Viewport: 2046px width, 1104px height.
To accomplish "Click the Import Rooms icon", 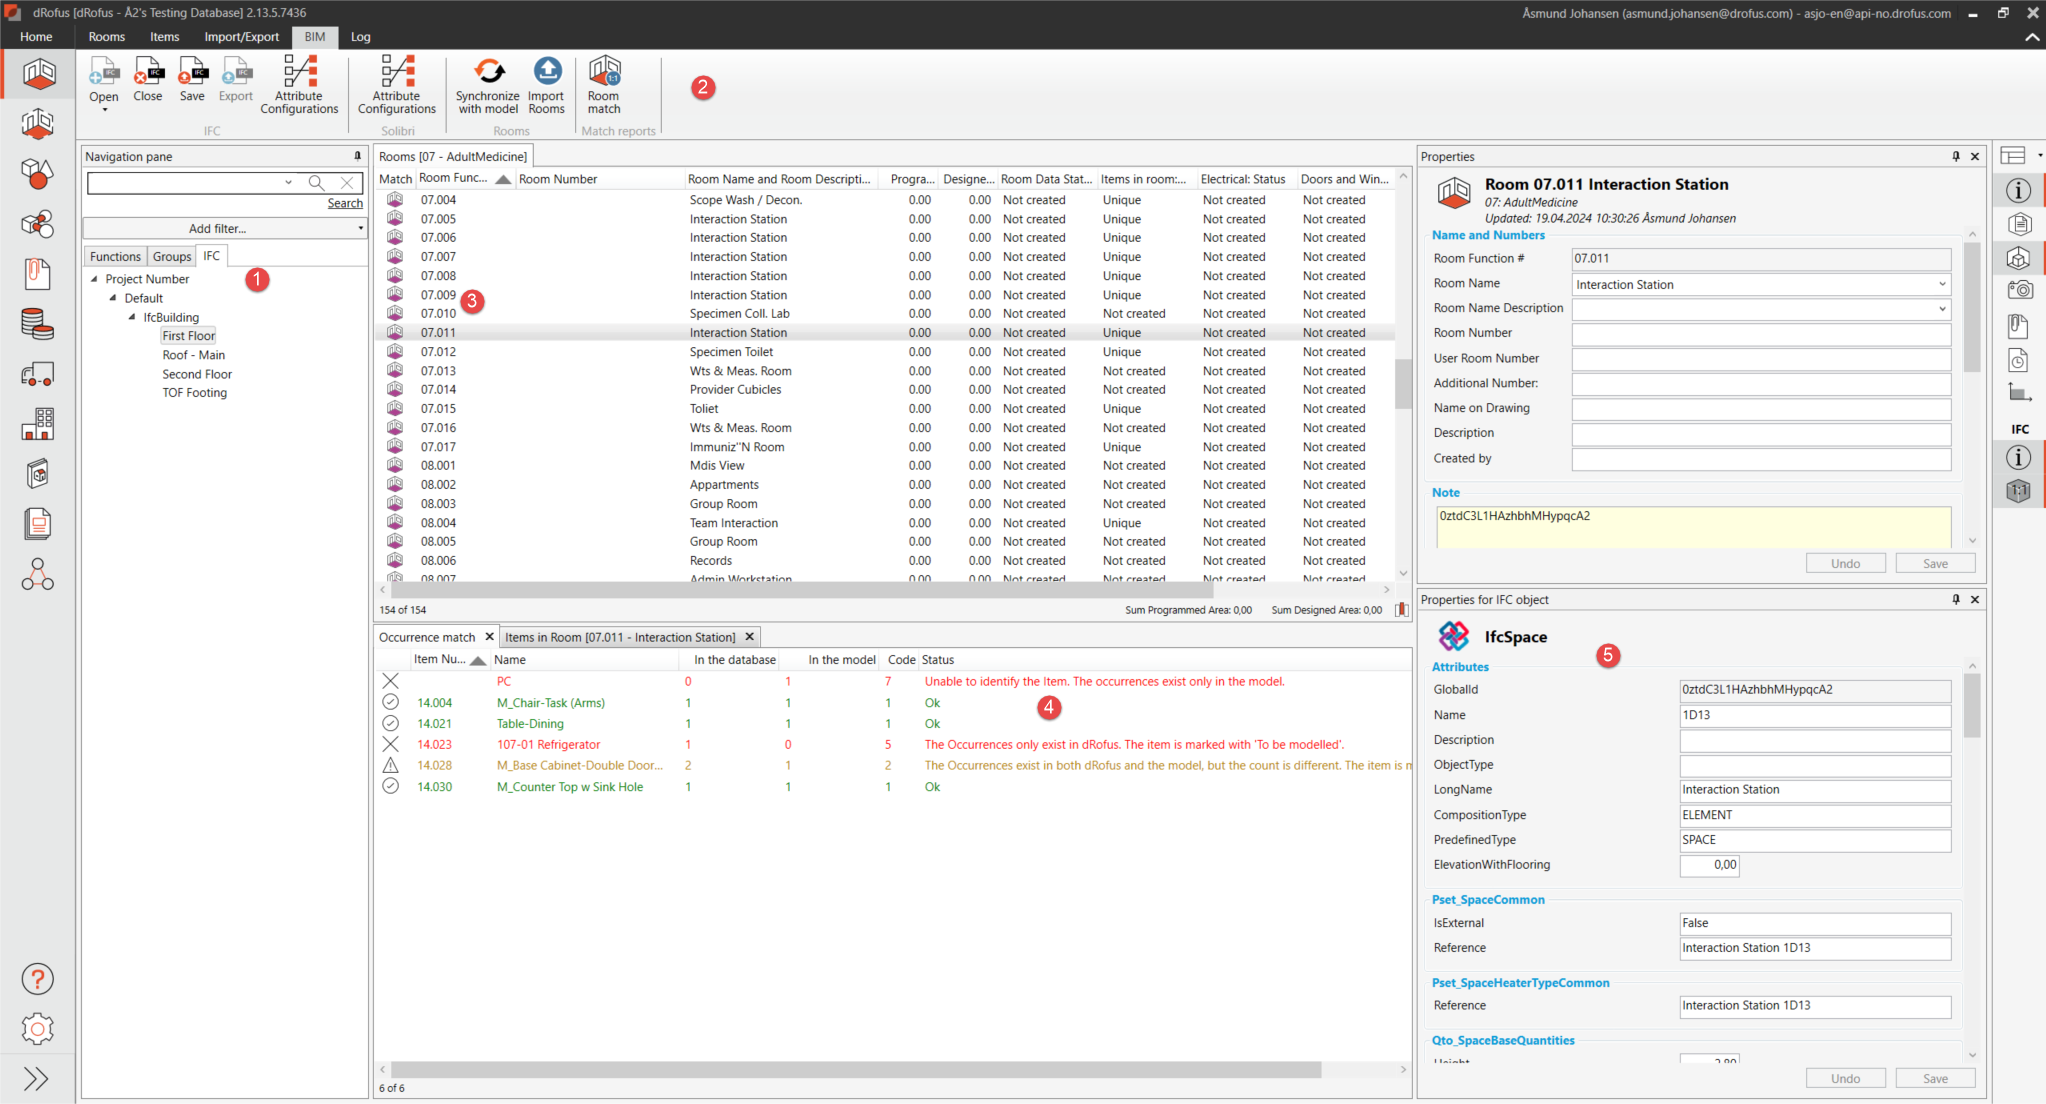I will 547,72.
